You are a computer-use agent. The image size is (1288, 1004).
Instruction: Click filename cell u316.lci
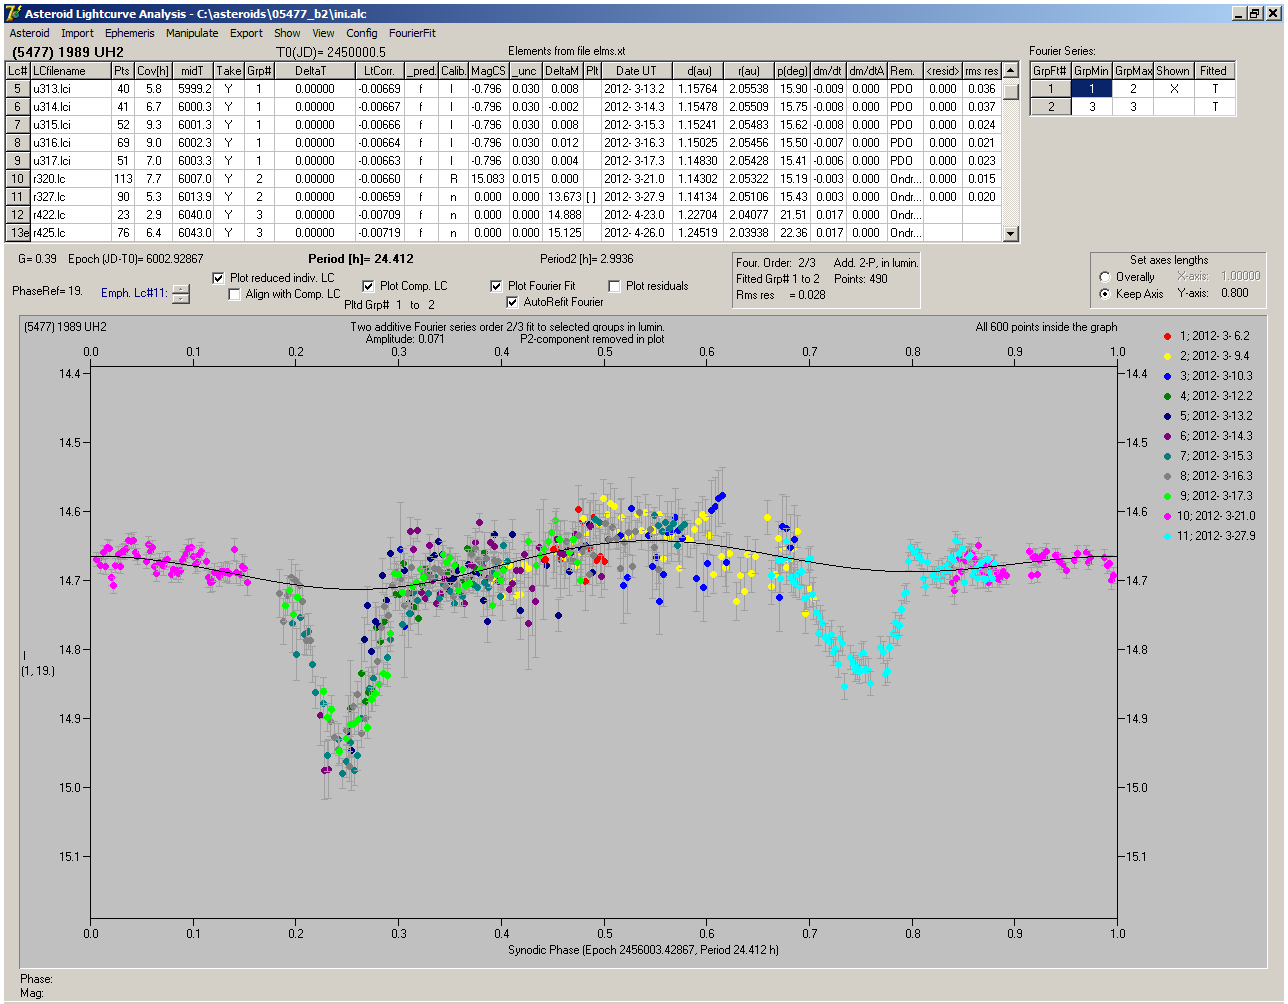point(70,143)
